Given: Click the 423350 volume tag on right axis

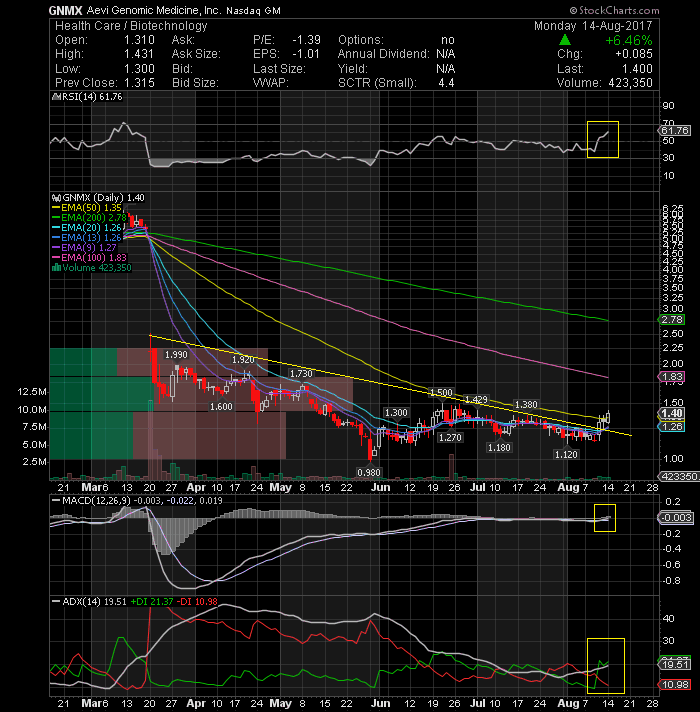Looking at the screenshot, I should (679, 477).
